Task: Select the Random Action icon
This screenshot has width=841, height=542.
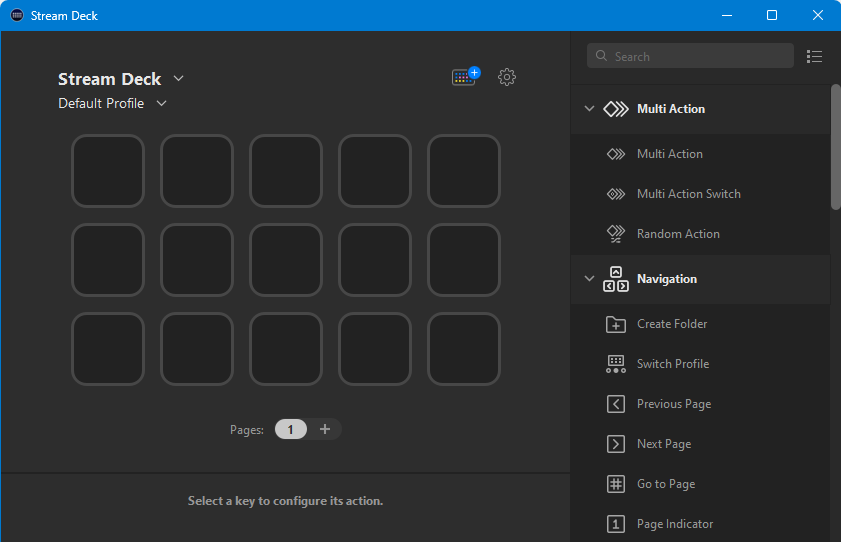Action: point(616,234)
